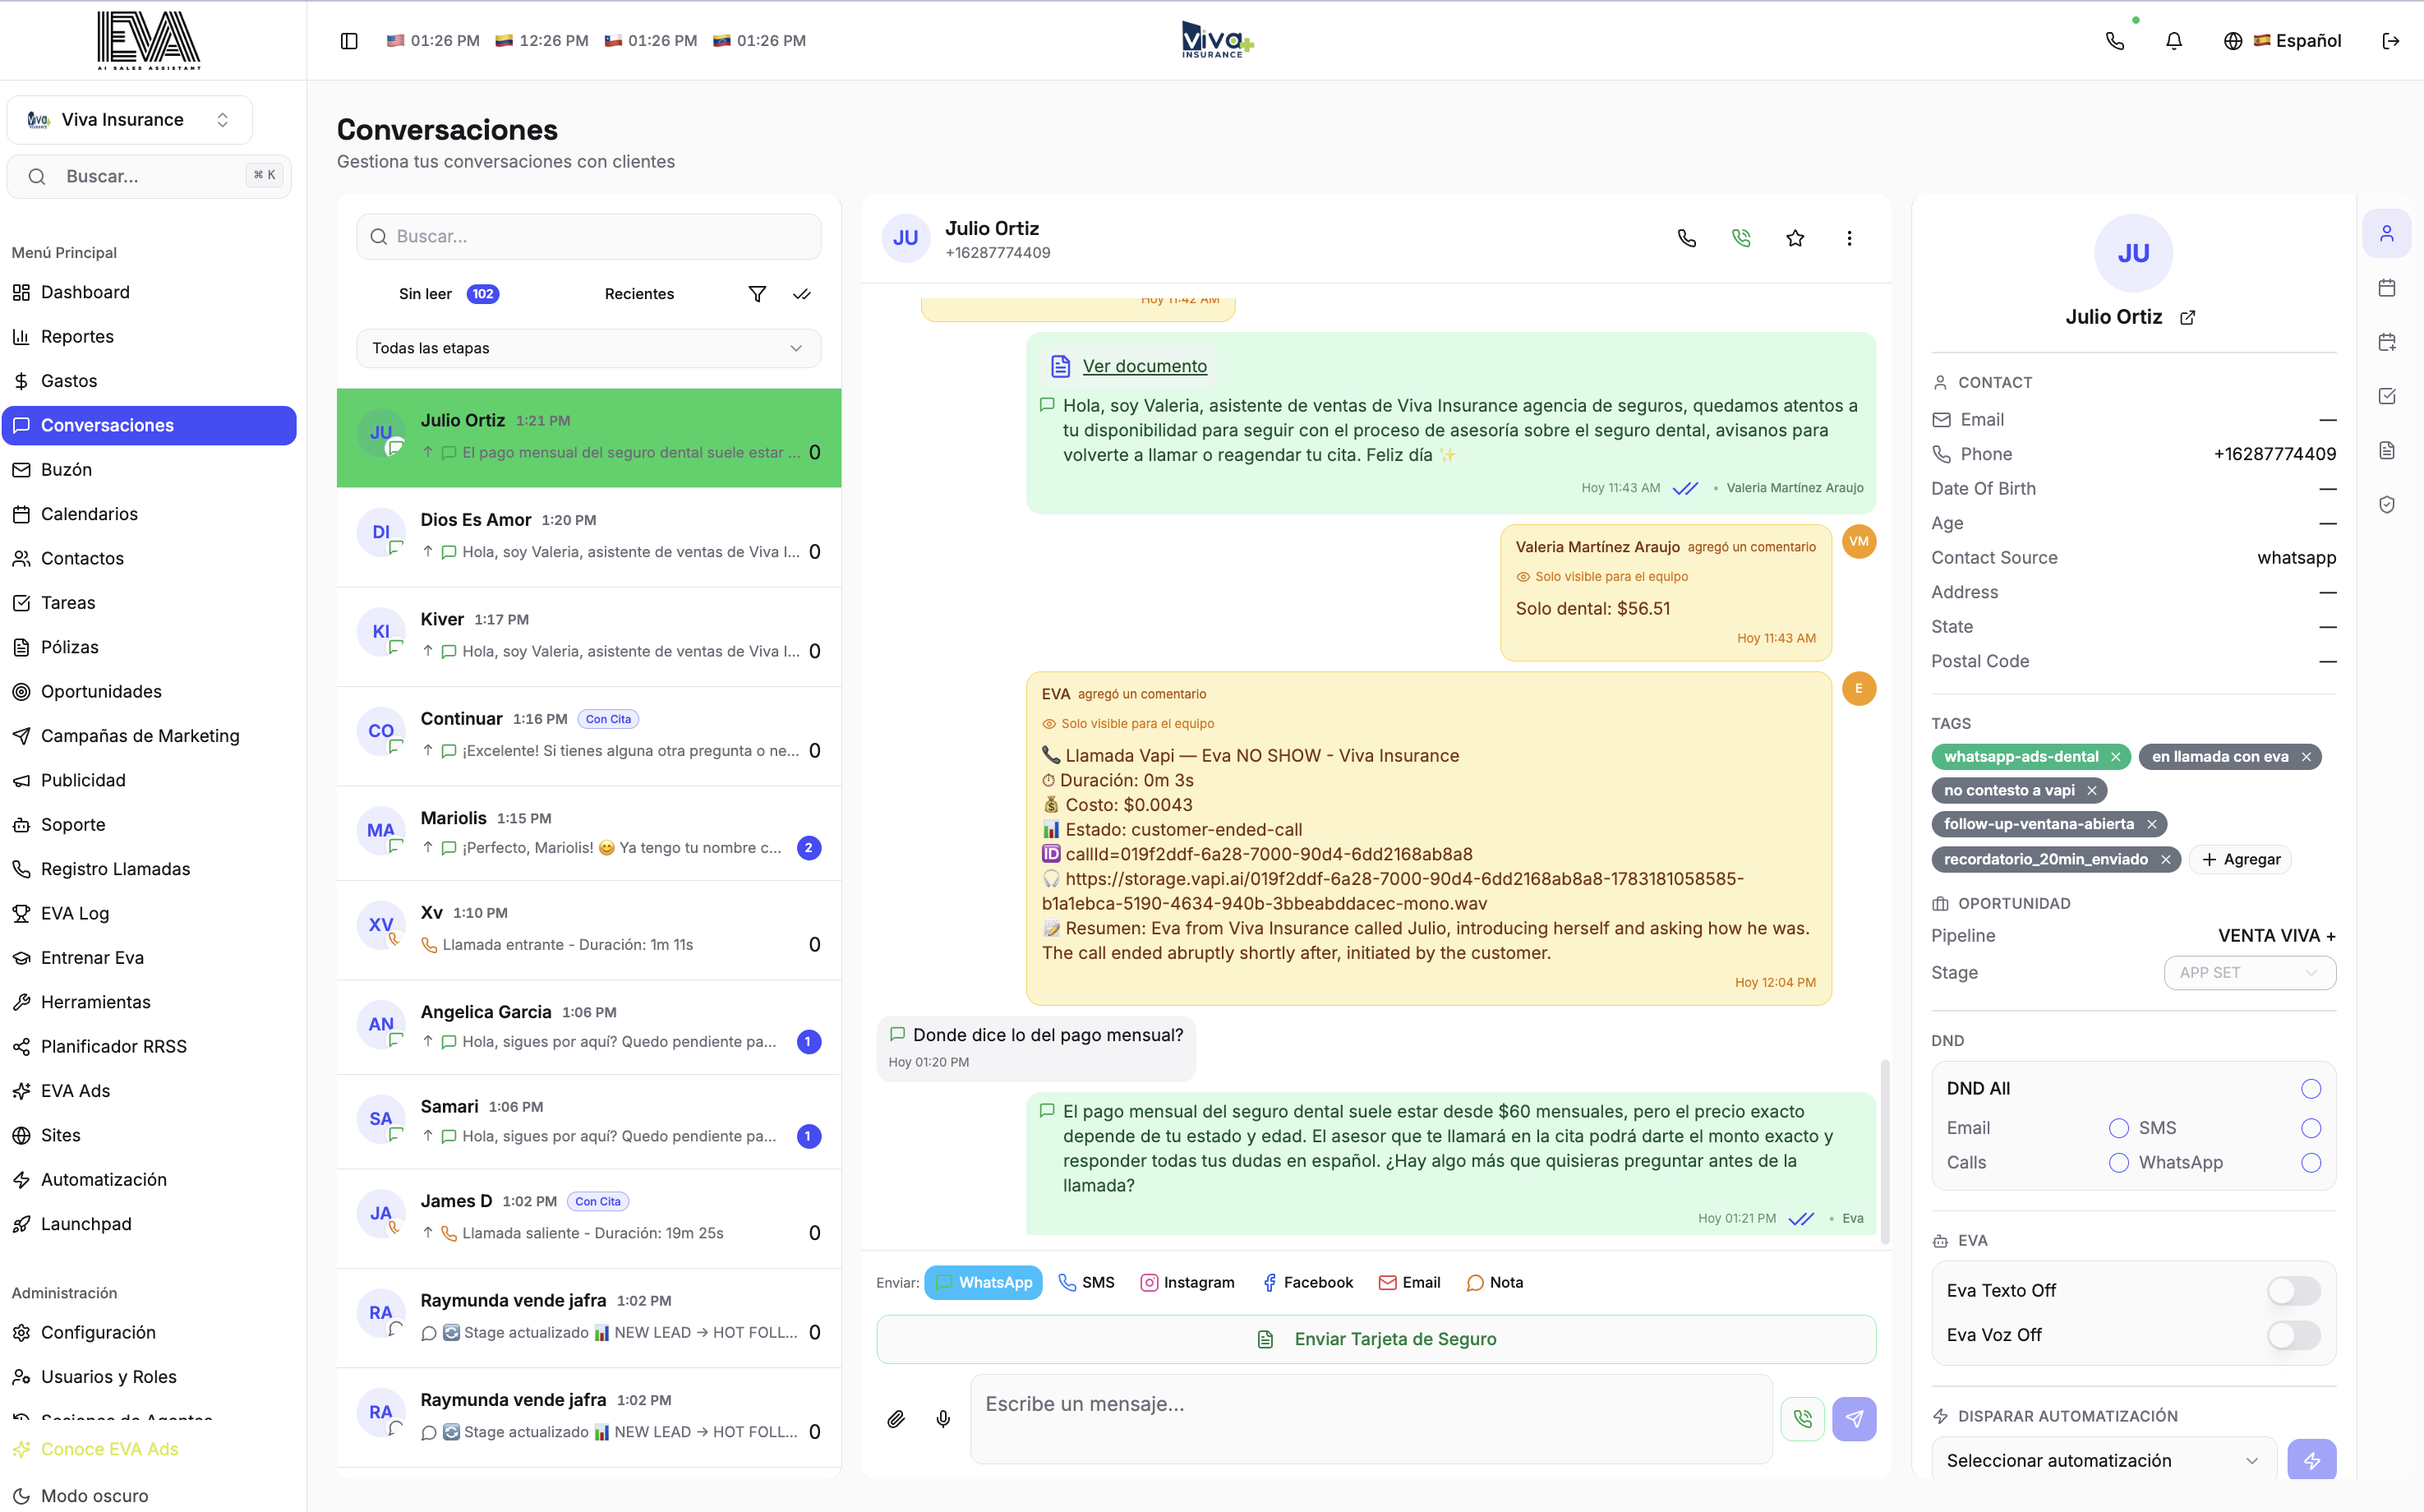
Task: Expand the Viva Insurance account switcher
Action: [129, 120]
